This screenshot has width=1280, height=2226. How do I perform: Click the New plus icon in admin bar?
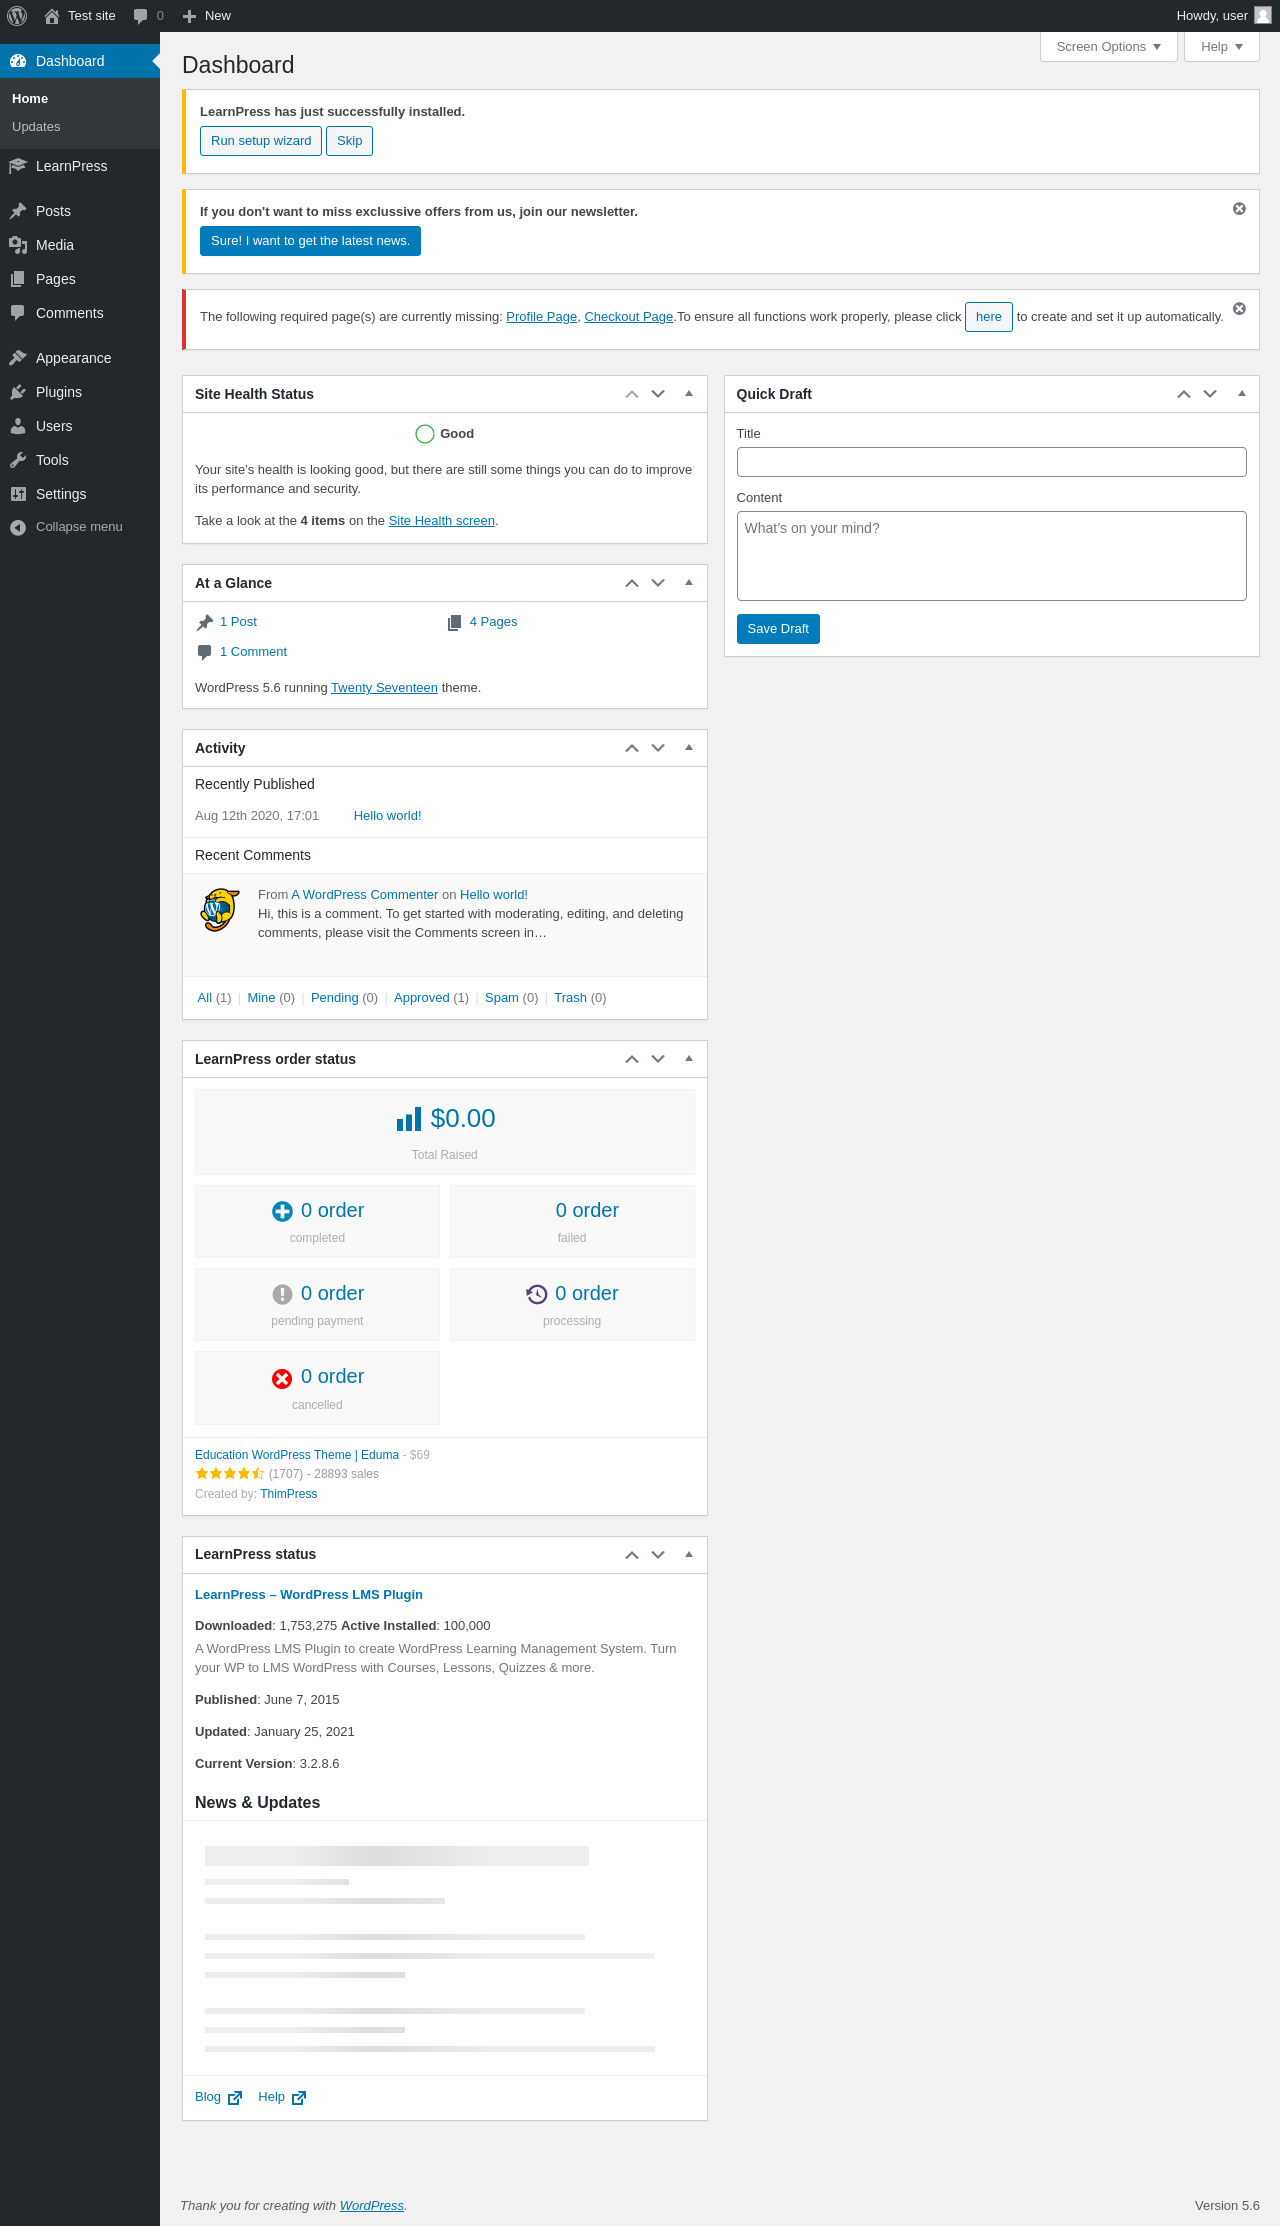click(189, 16)
